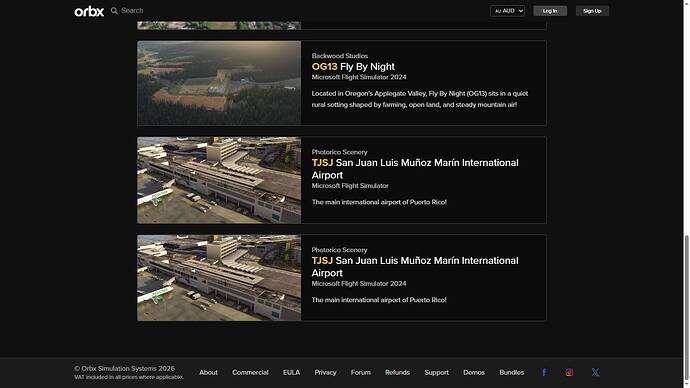Image resolution: width=690 pixels, height=388 pixels.
Task: Open the Bundles footer link
Action: 511,372
